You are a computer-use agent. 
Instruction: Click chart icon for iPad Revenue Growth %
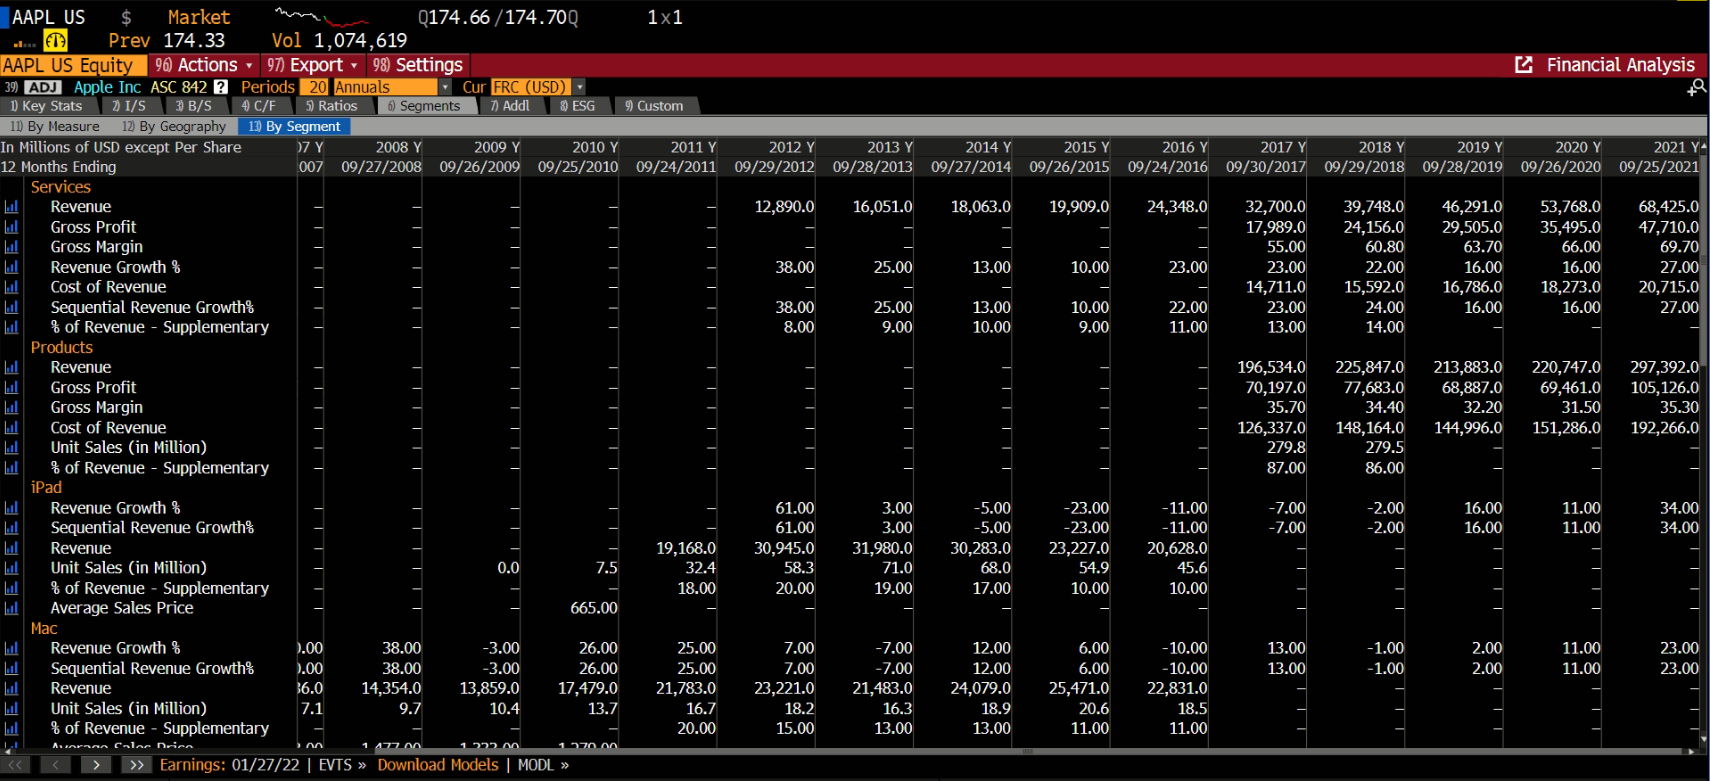[x=11, y=508]
